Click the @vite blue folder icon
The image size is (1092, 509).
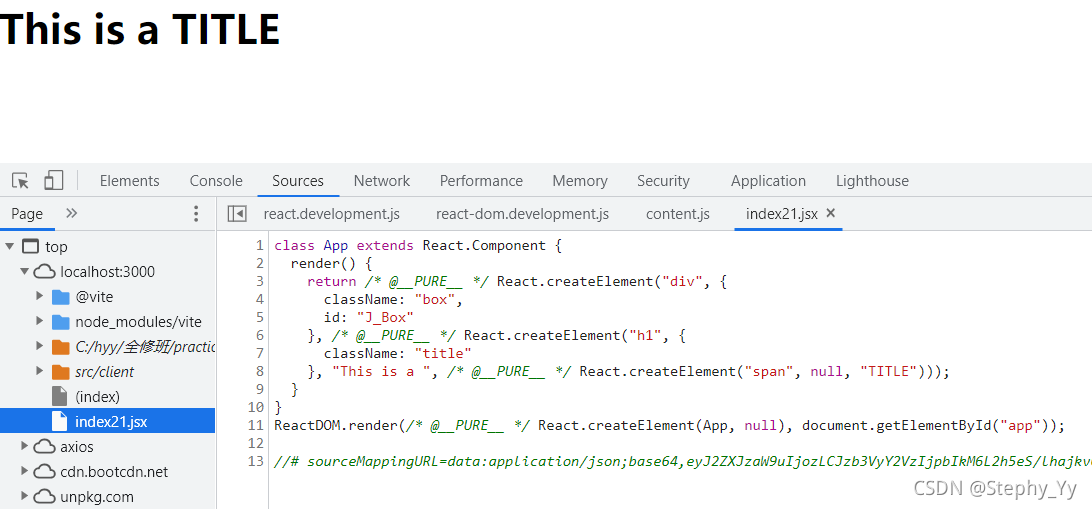click(61, 297)
